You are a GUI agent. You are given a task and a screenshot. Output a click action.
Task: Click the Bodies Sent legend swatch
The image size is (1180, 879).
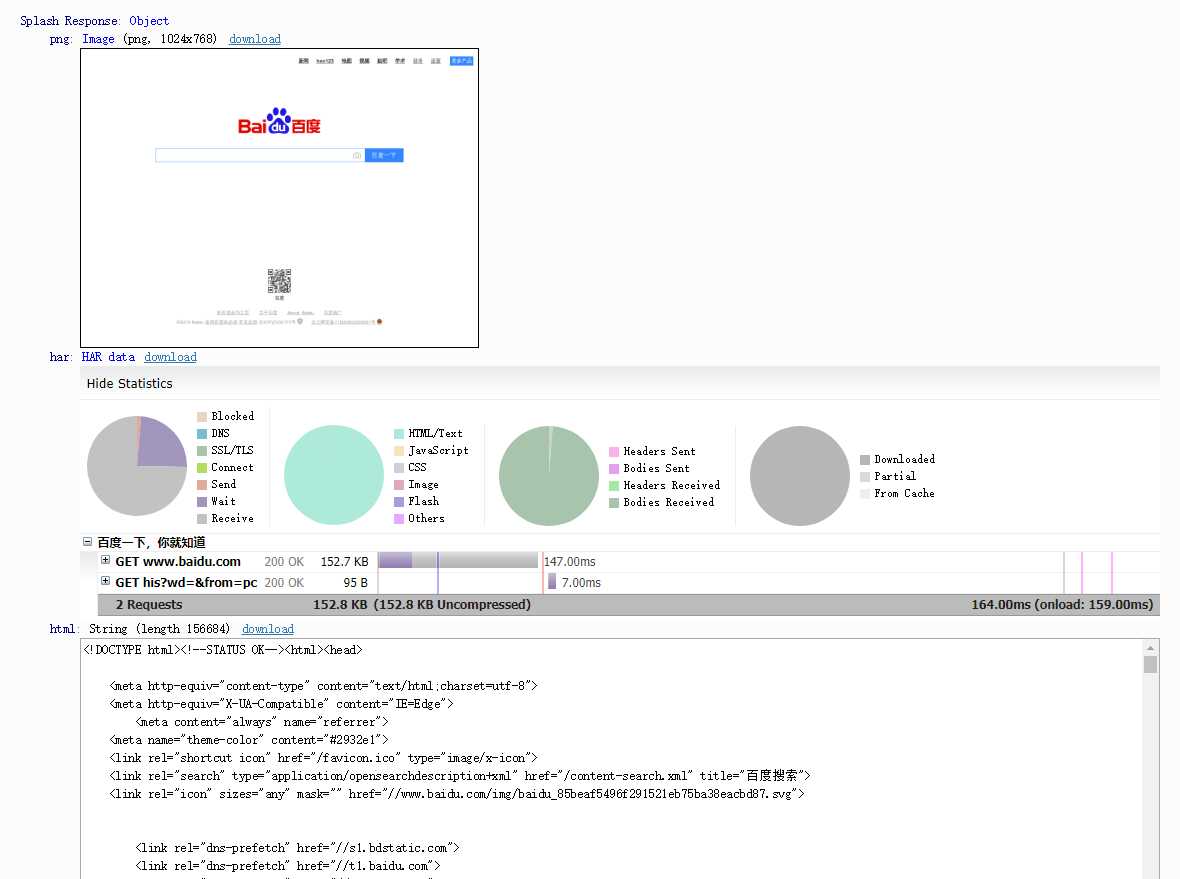coord(614,468)
